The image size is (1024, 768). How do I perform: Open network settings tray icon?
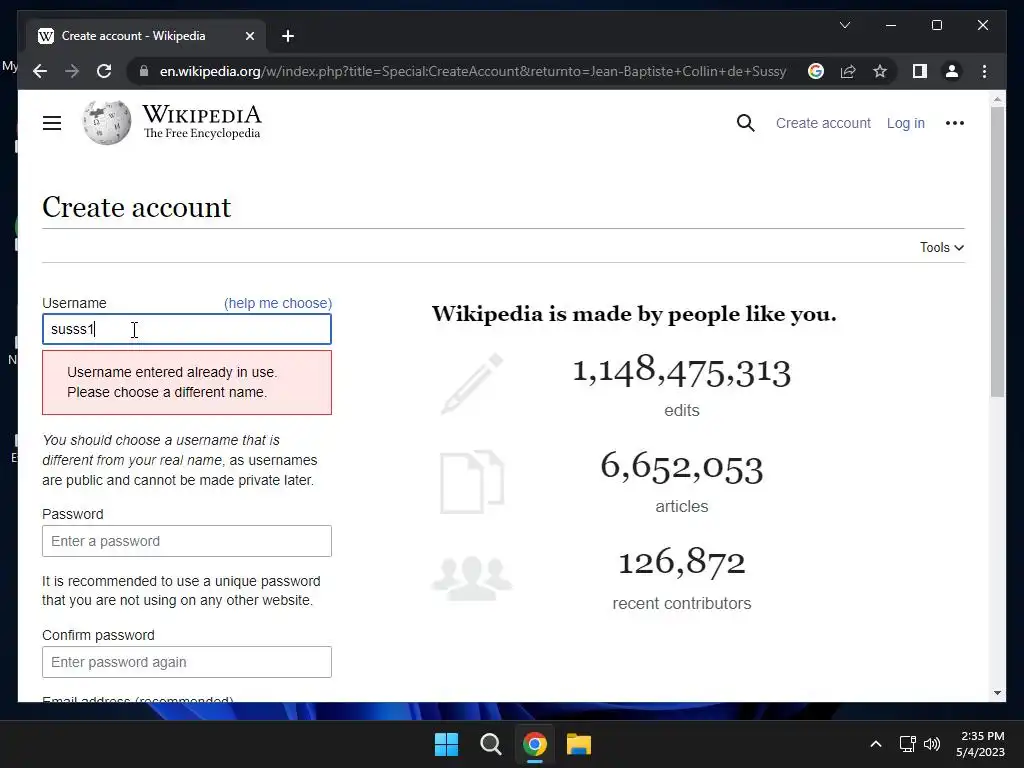[907, 744]
